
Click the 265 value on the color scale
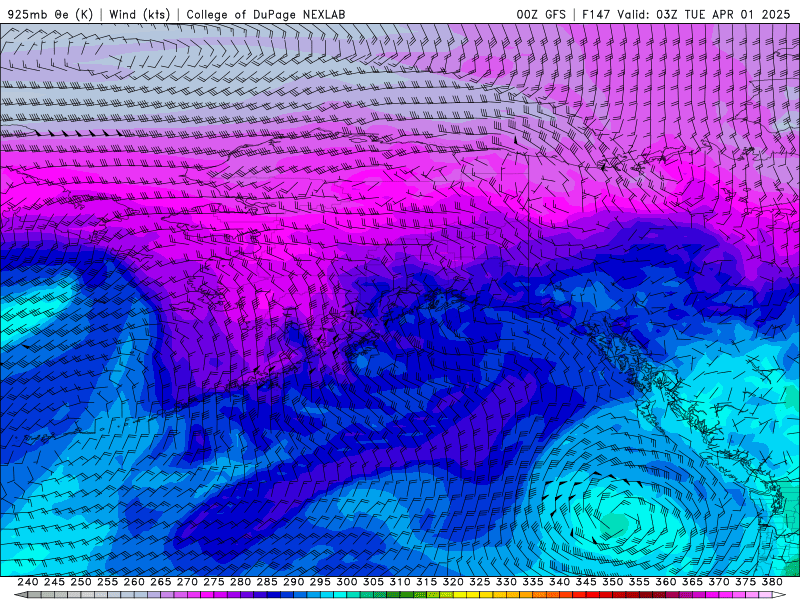pyautogui.click(x=160, y=582)
